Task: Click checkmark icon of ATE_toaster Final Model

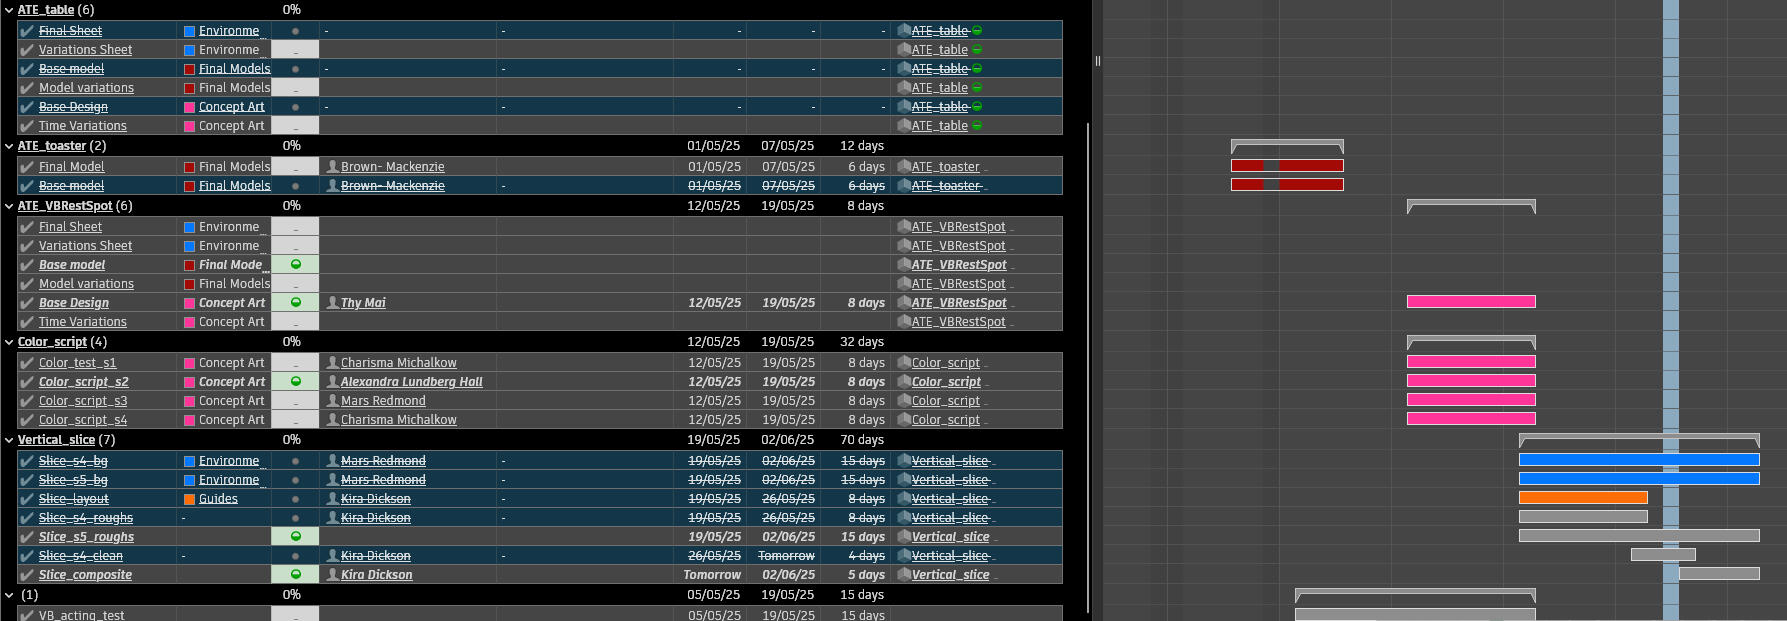Action: (27, 167)
